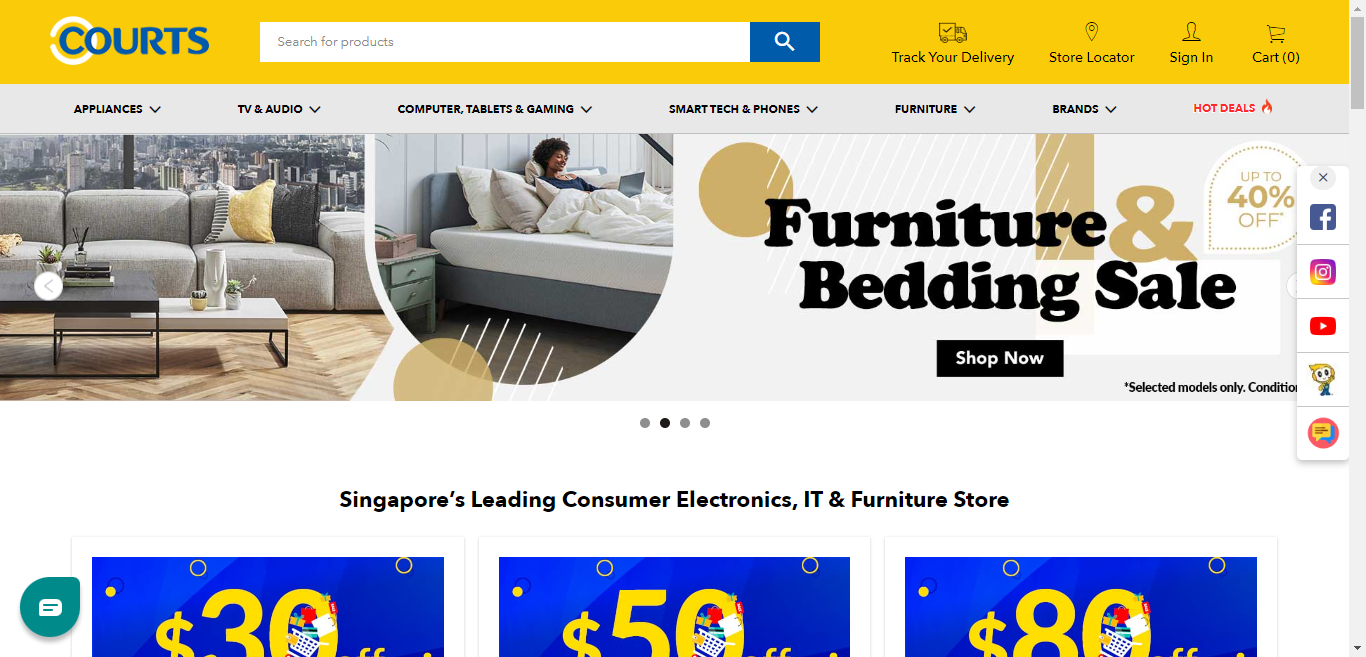Image resolution: width=1366 pixels, height=657 pixels.
Task: Click the Shop Now banner button
Action: [x=1000, y=358]
